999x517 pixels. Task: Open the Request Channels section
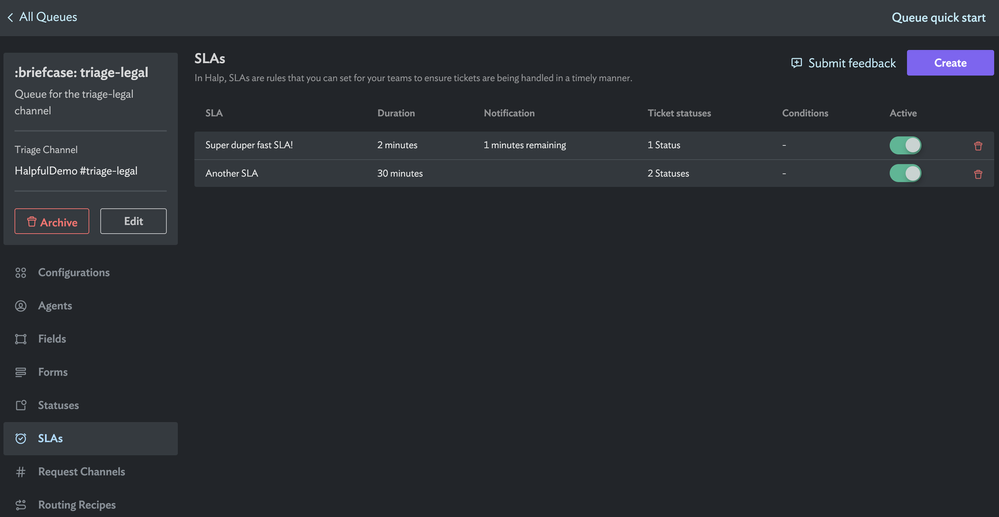pyautogui.click(x=81, y=472)
